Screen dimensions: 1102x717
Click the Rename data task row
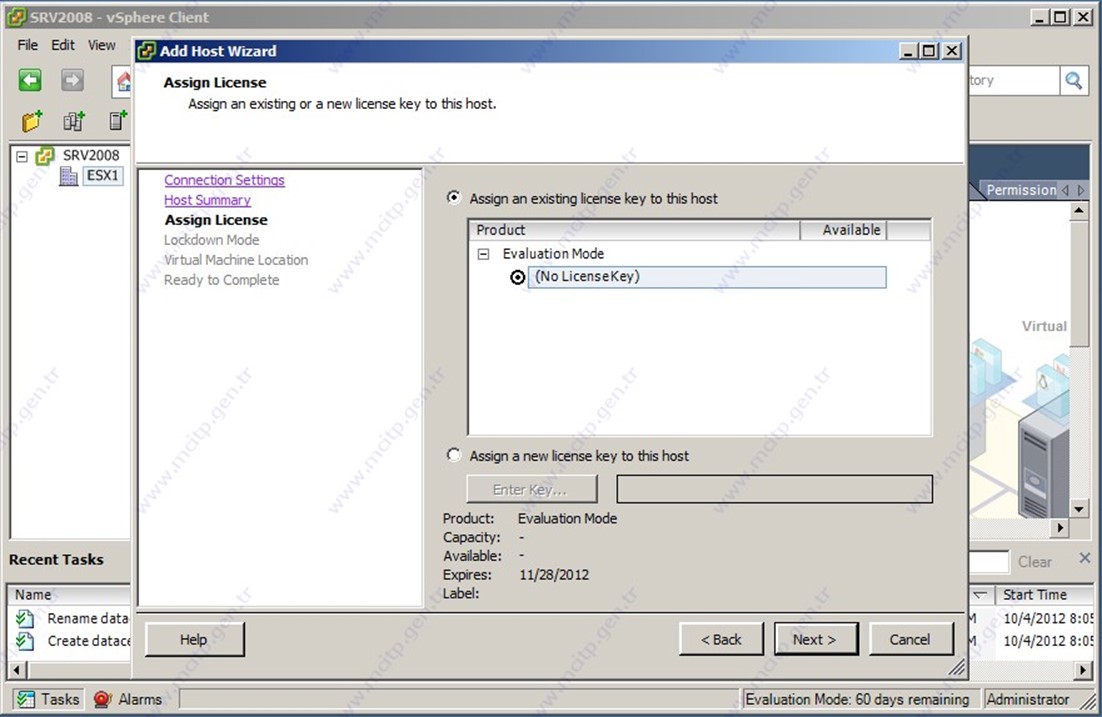click(x=72, y=619)
